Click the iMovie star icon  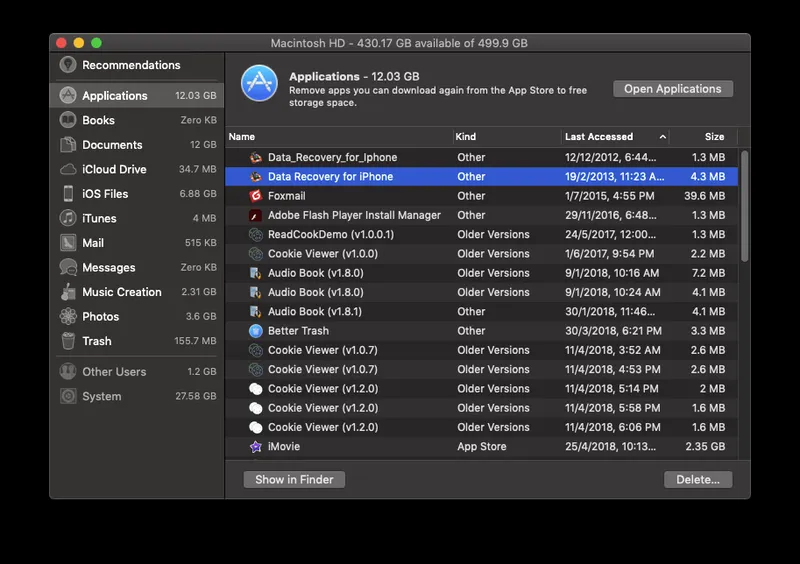click(256, 447)
